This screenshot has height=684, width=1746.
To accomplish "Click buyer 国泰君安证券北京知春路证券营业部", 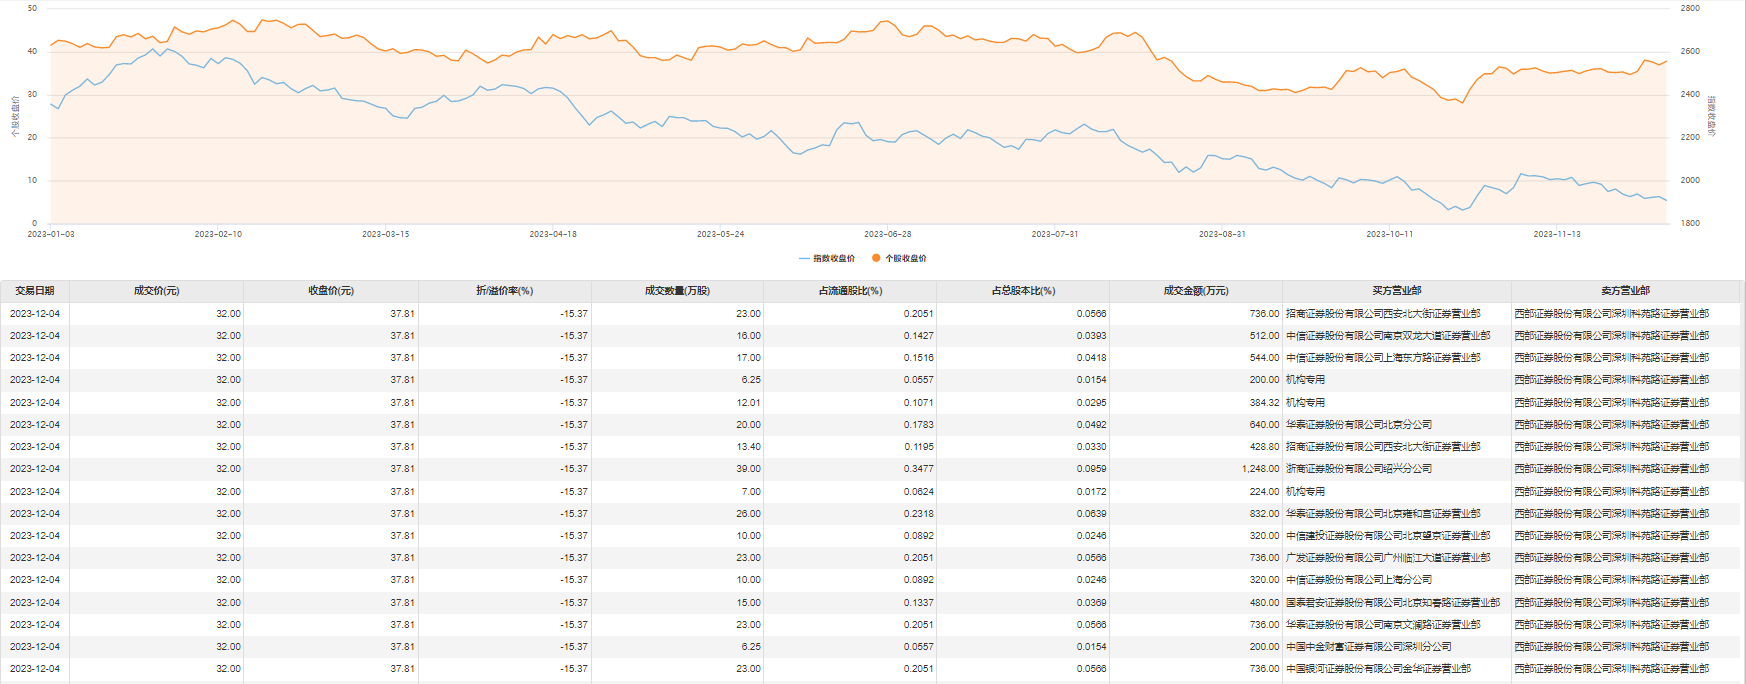I will click(1392, 603).
